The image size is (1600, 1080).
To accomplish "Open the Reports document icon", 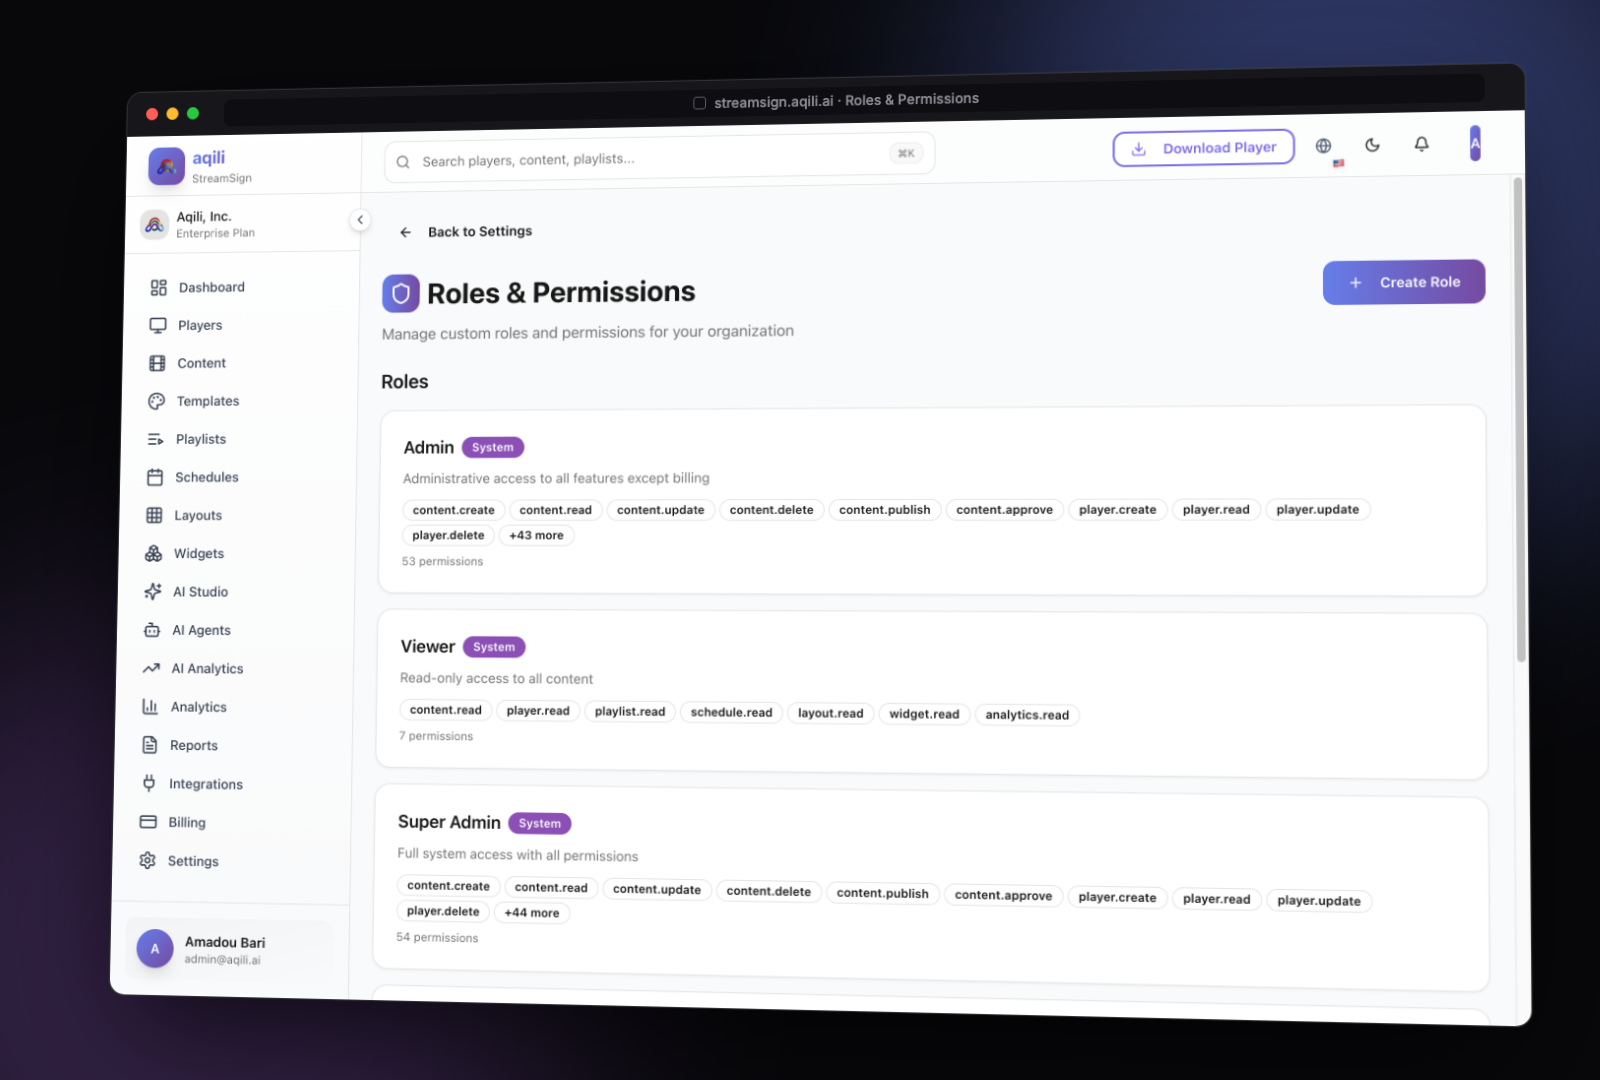I will pos(150,745).
